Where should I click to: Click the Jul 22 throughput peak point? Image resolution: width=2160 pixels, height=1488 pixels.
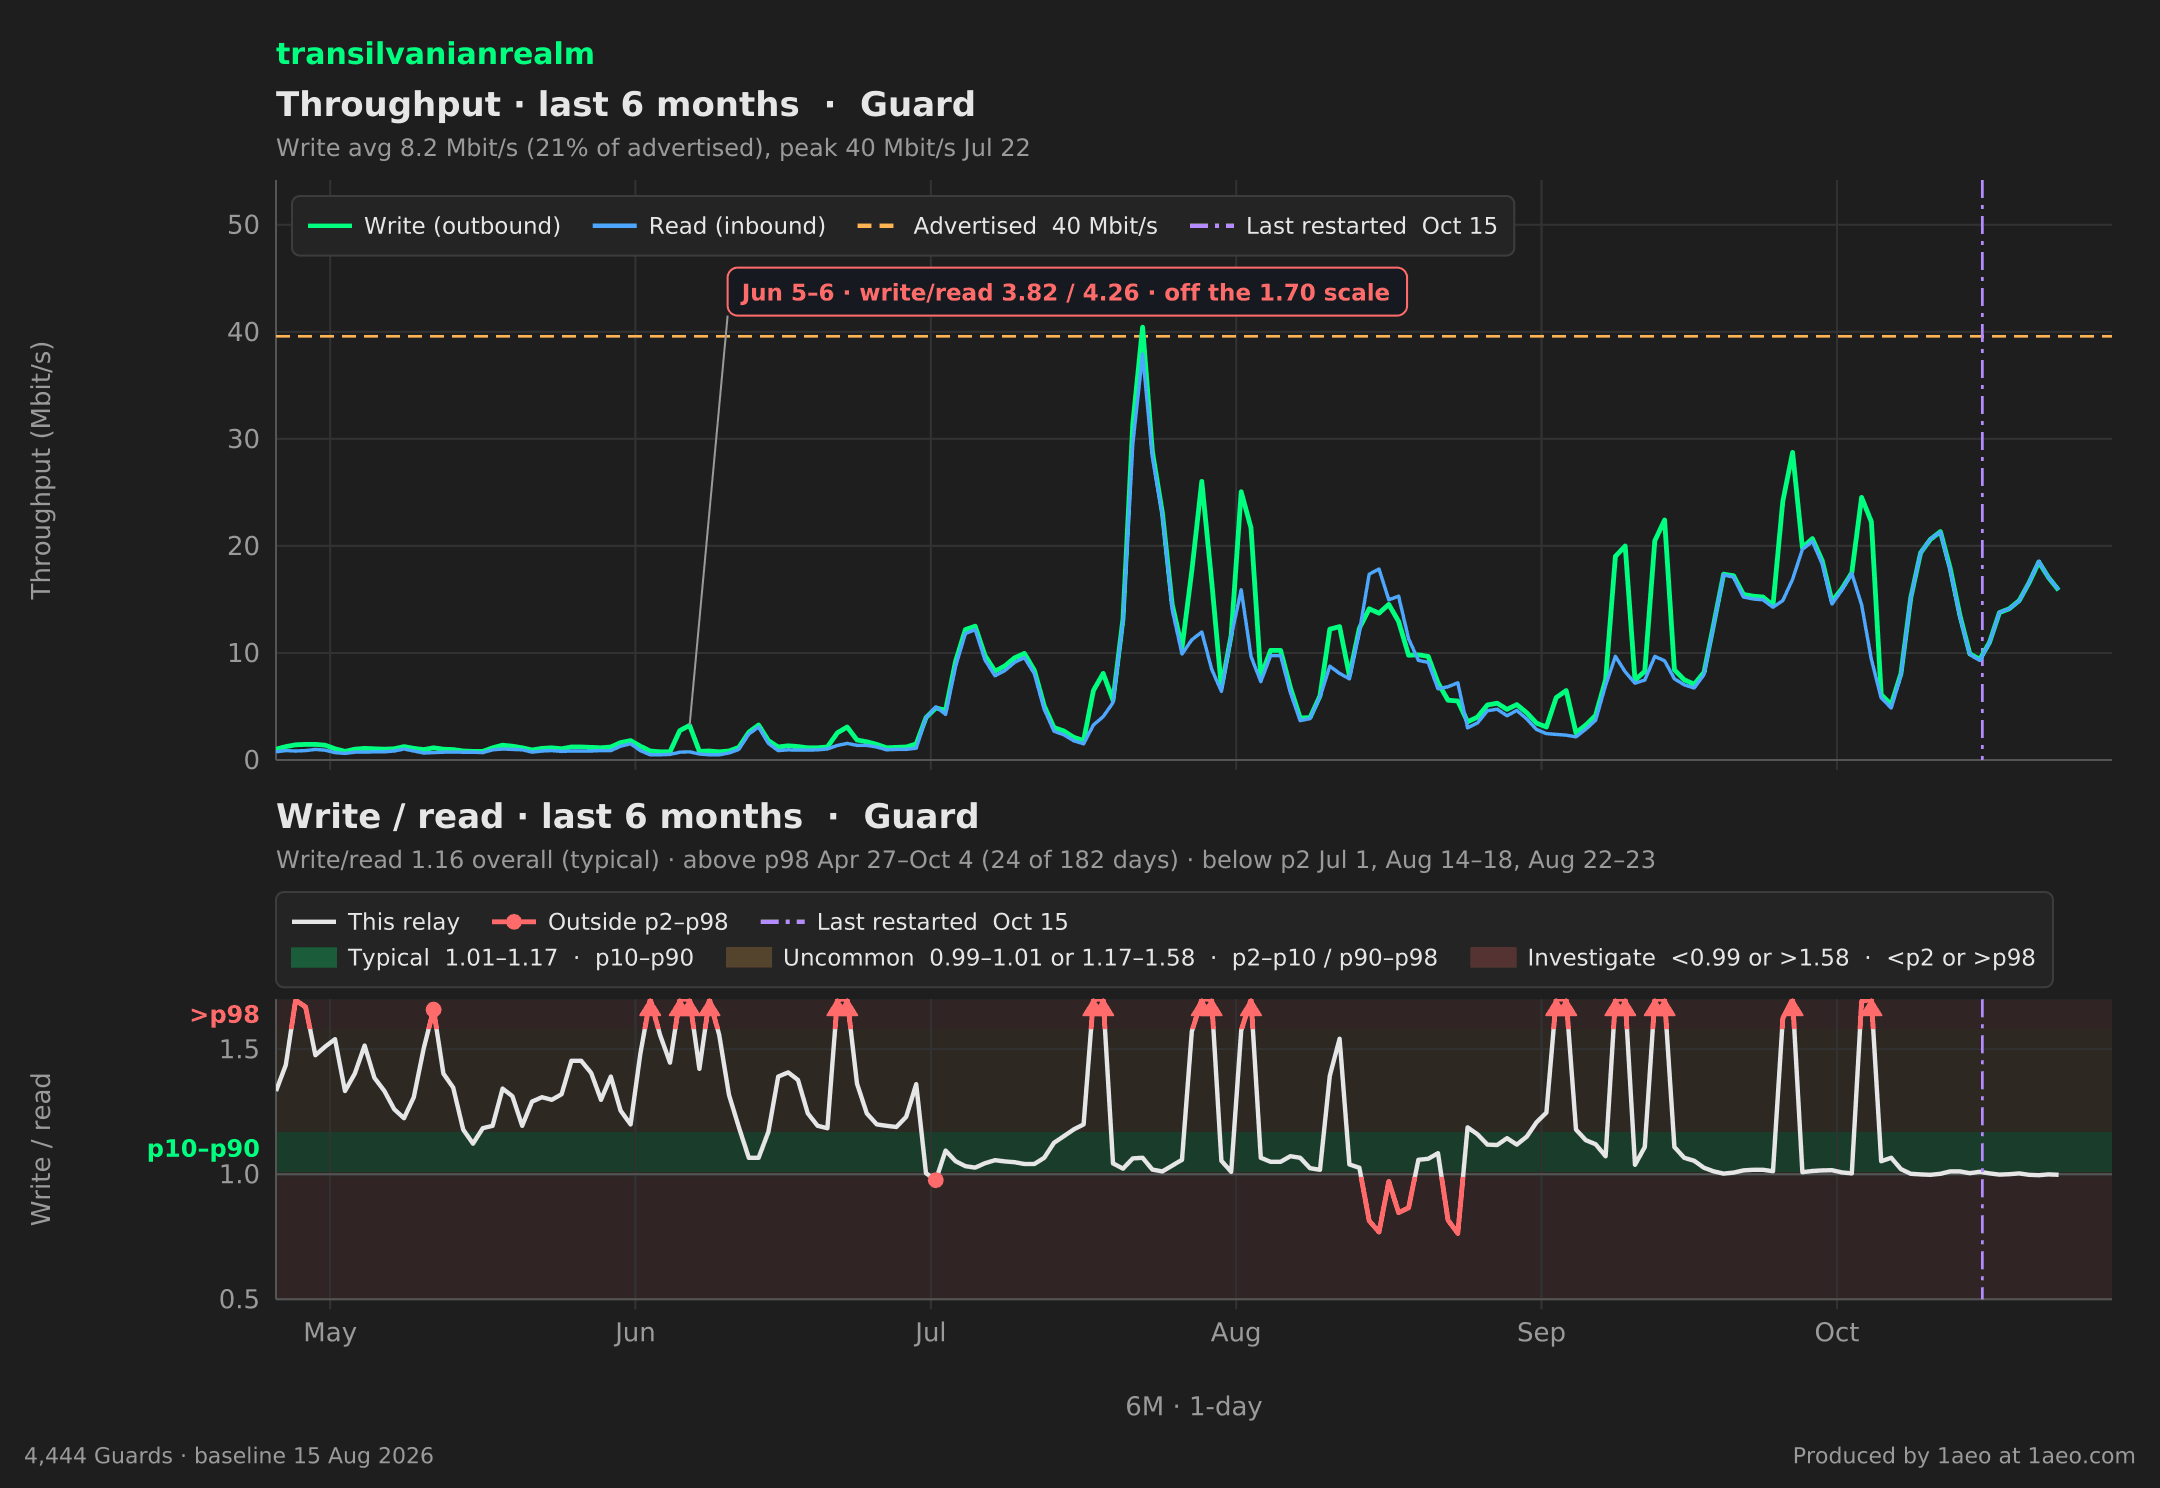pyautogui.click(x=1142, y=328)
